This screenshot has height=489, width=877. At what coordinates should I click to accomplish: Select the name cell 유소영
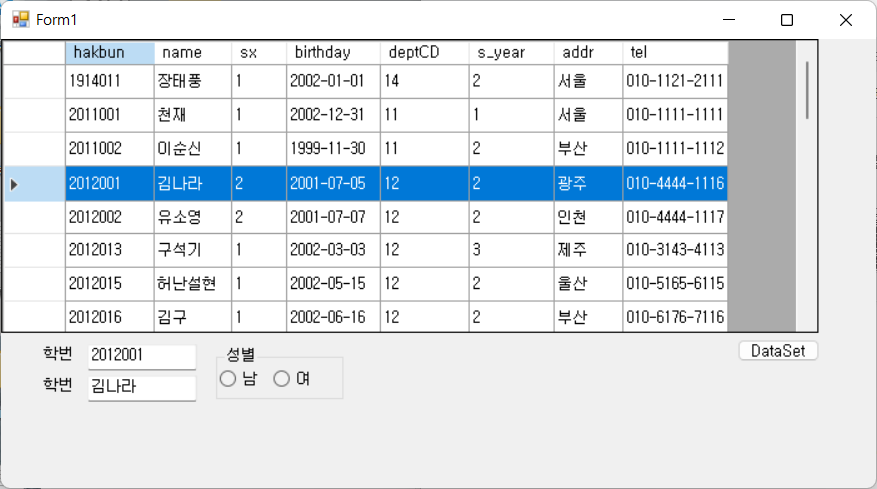coord(193,217)
